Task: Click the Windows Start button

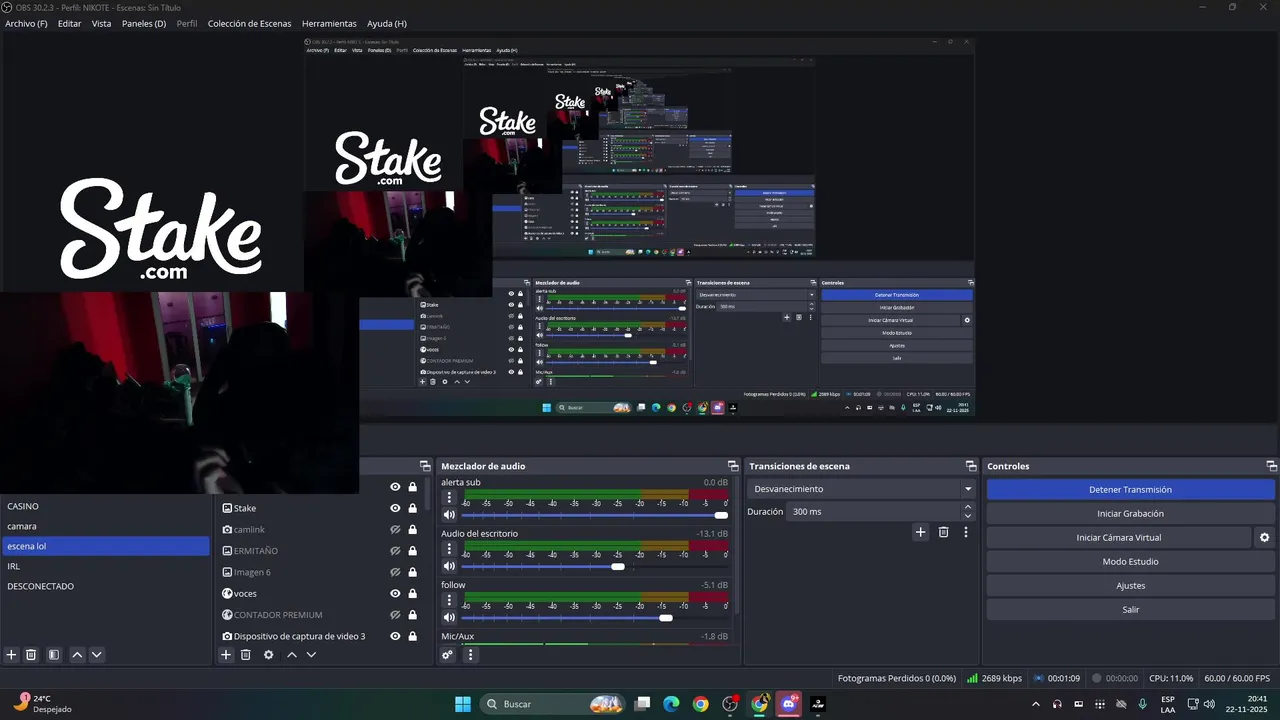Action: pyautogui.click(x=463, y=704)
